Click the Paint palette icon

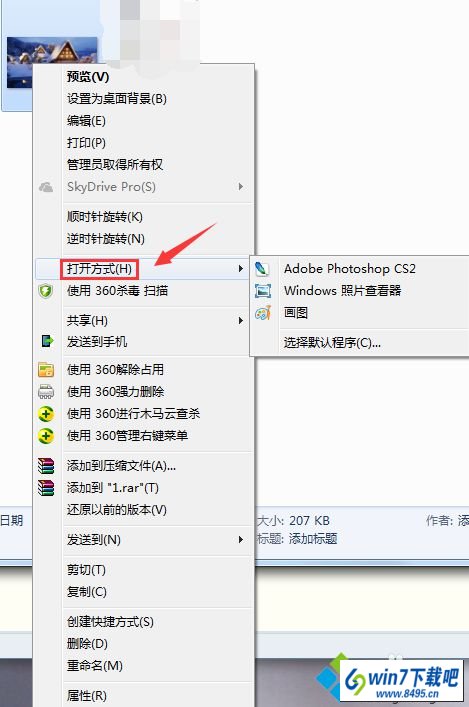click(x=263, y=313)
